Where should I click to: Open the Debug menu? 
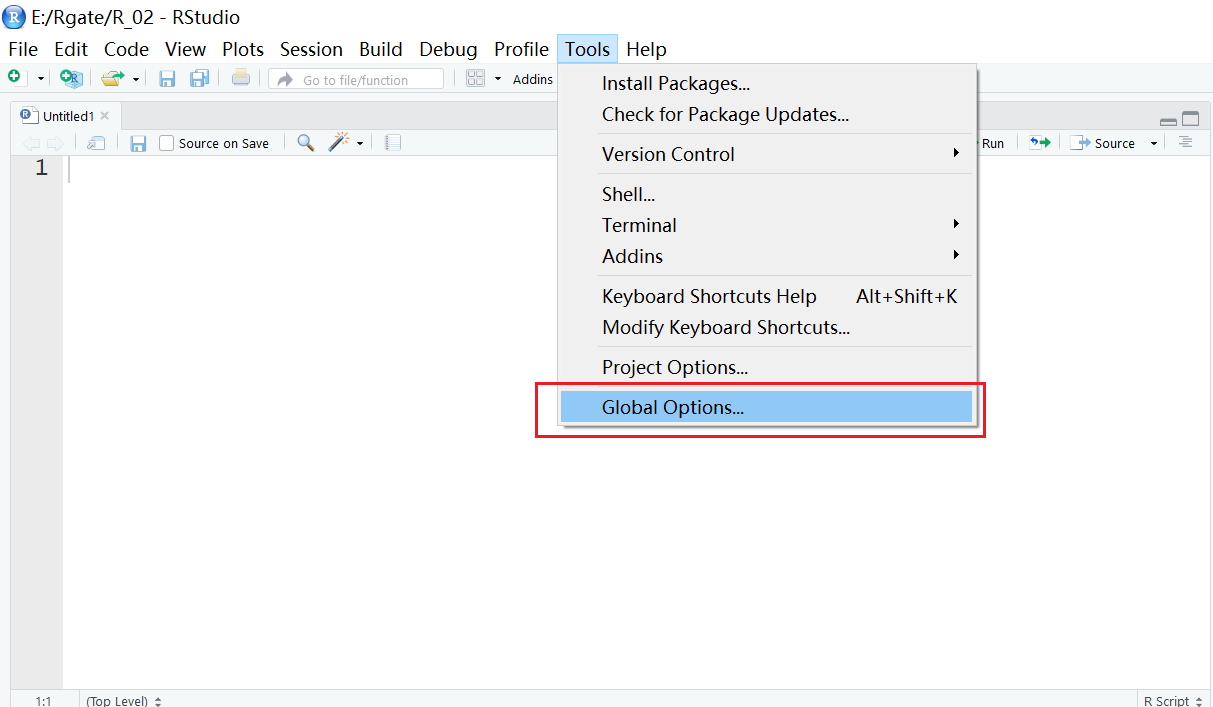(448, 49)
